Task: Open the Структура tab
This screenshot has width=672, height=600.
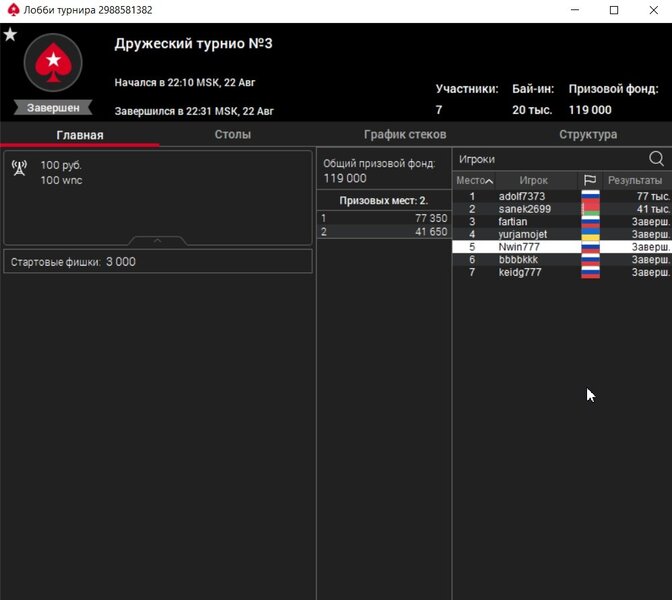Action: coord(587,134)
